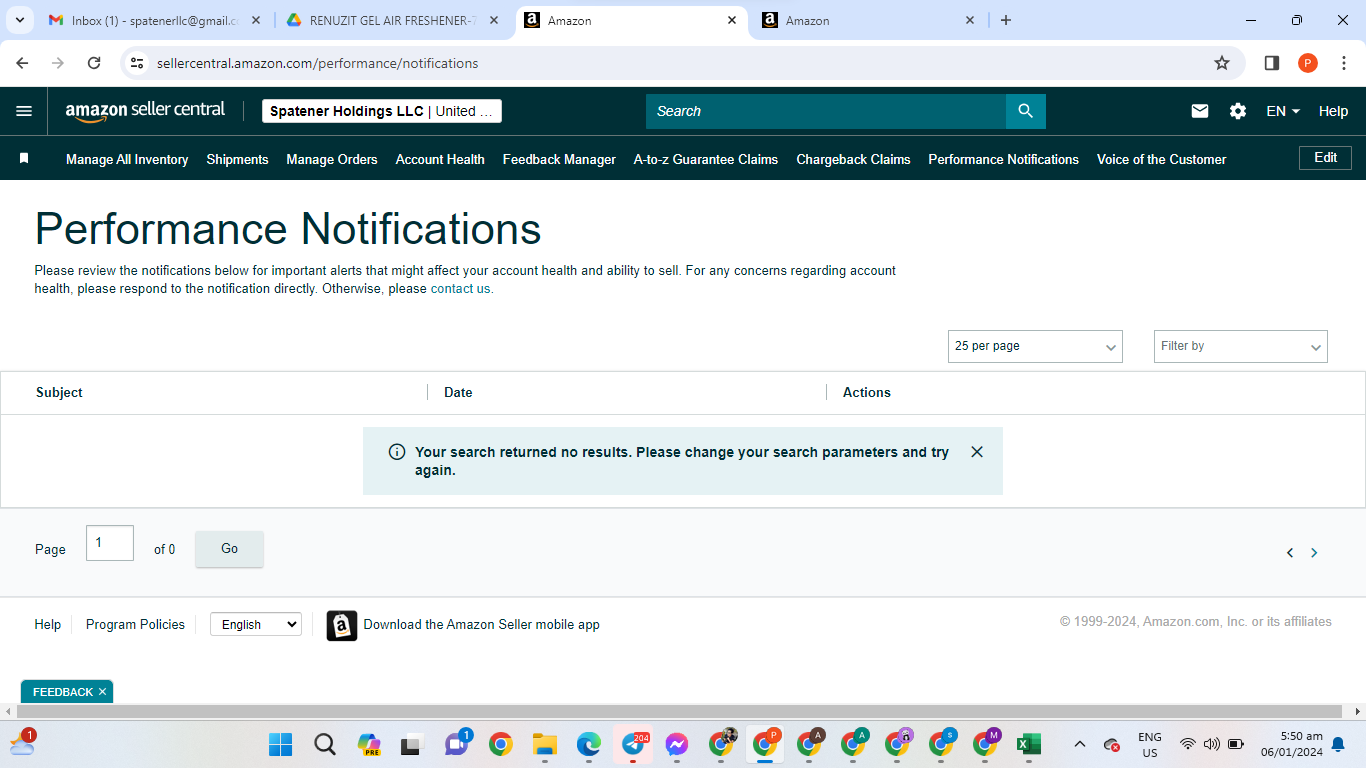The height and width of the screenshot is (768, 1366).
Task: Open Manage All Inventory
Action: click(127, 159)
